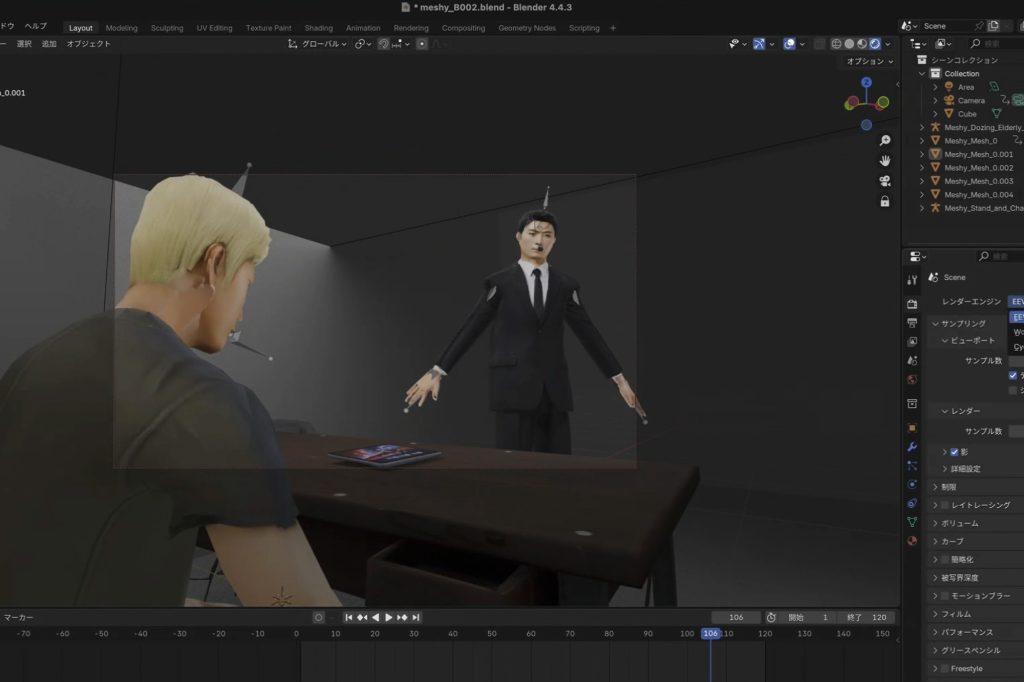
Task: Switch to the Shading workspace tab
Action: coord(318,28)
